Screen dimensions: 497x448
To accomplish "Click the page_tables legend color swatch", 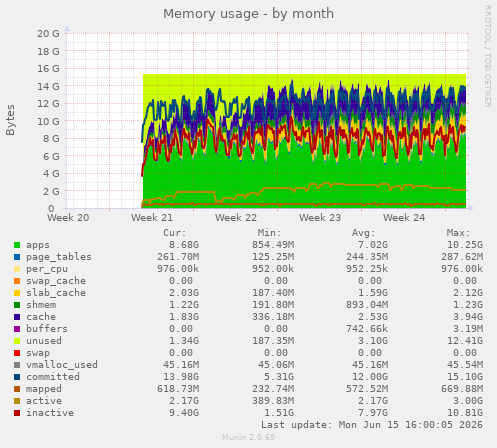I will coord(17,257).
